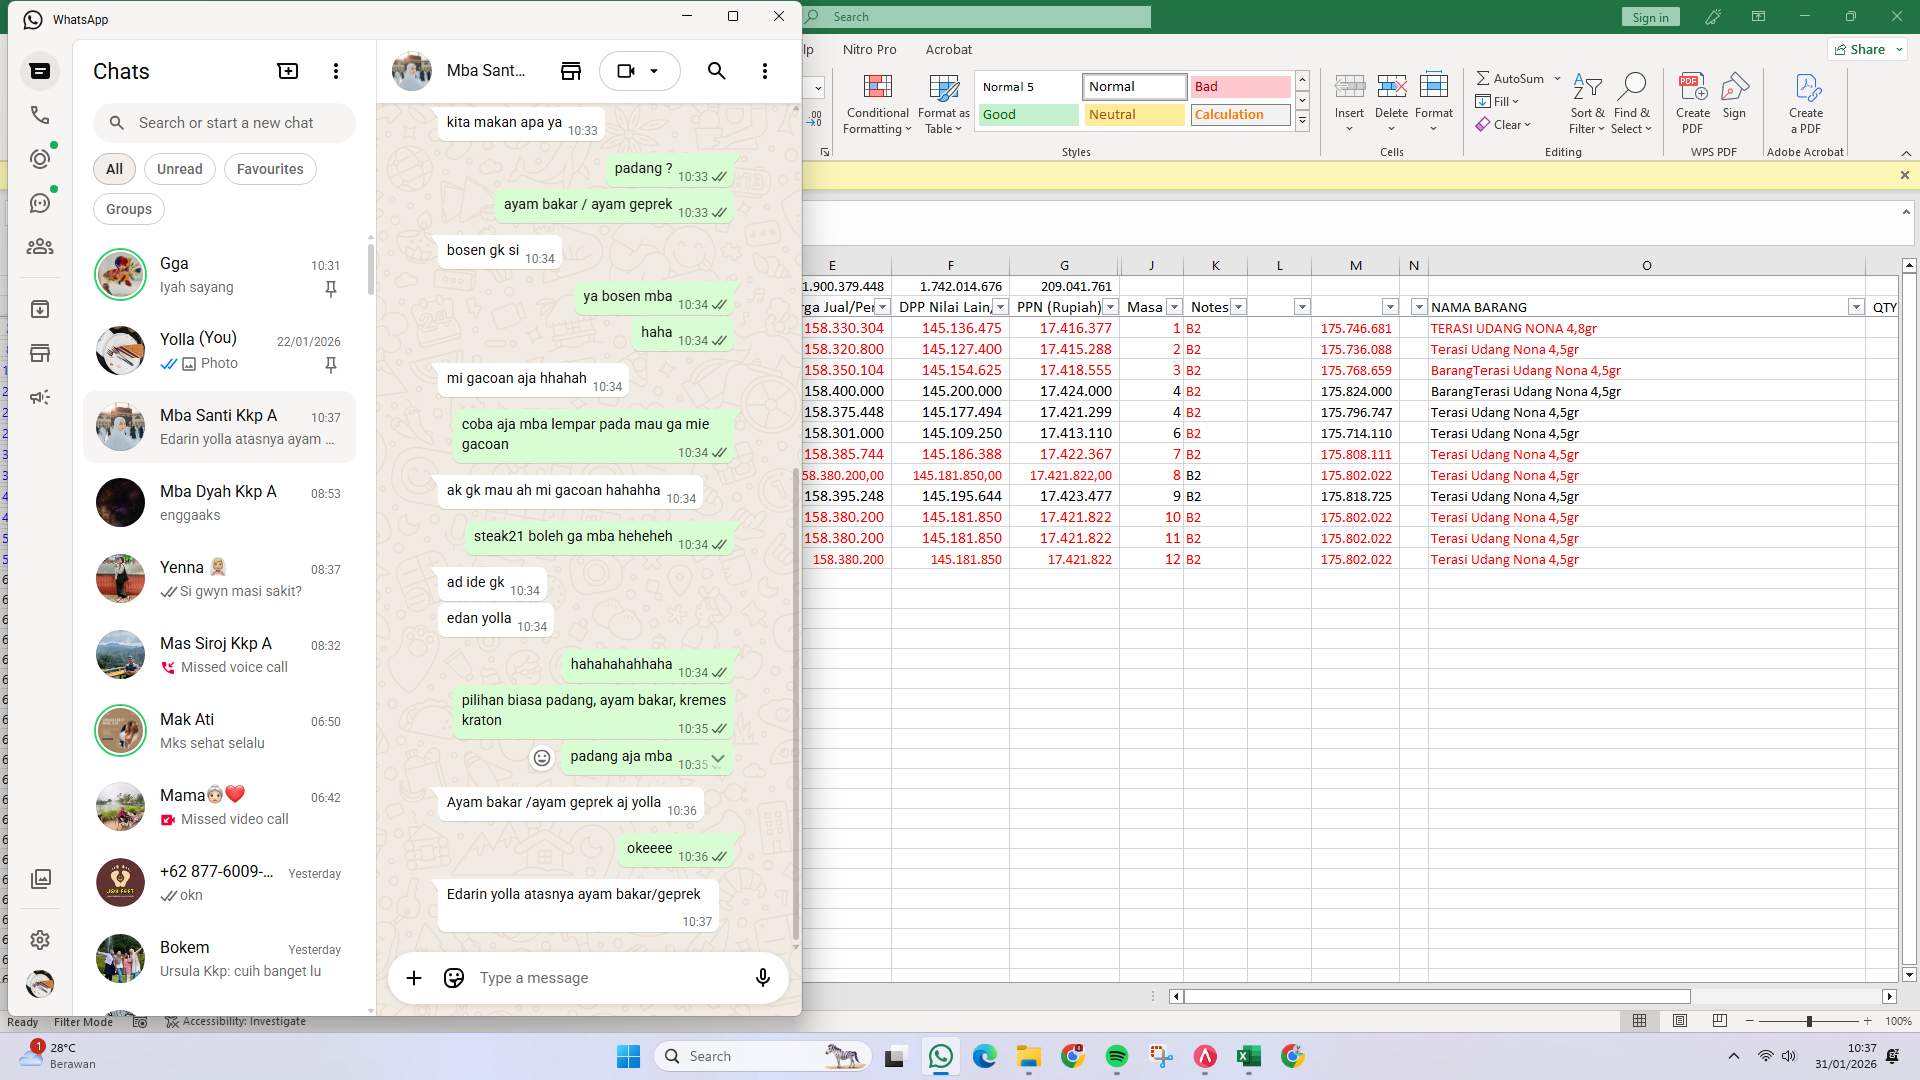Search within the current chat
Screen dimensions: 1920x1080
tap(716, 71)
